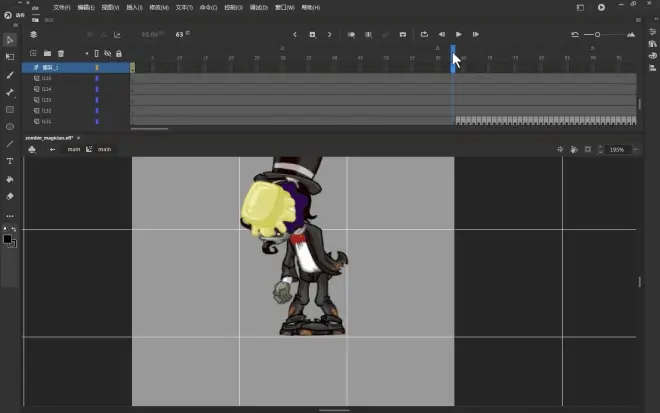Insert keyframe button in timeline
The width and height of the screenshot is (660, 413).
click(312, 35)
